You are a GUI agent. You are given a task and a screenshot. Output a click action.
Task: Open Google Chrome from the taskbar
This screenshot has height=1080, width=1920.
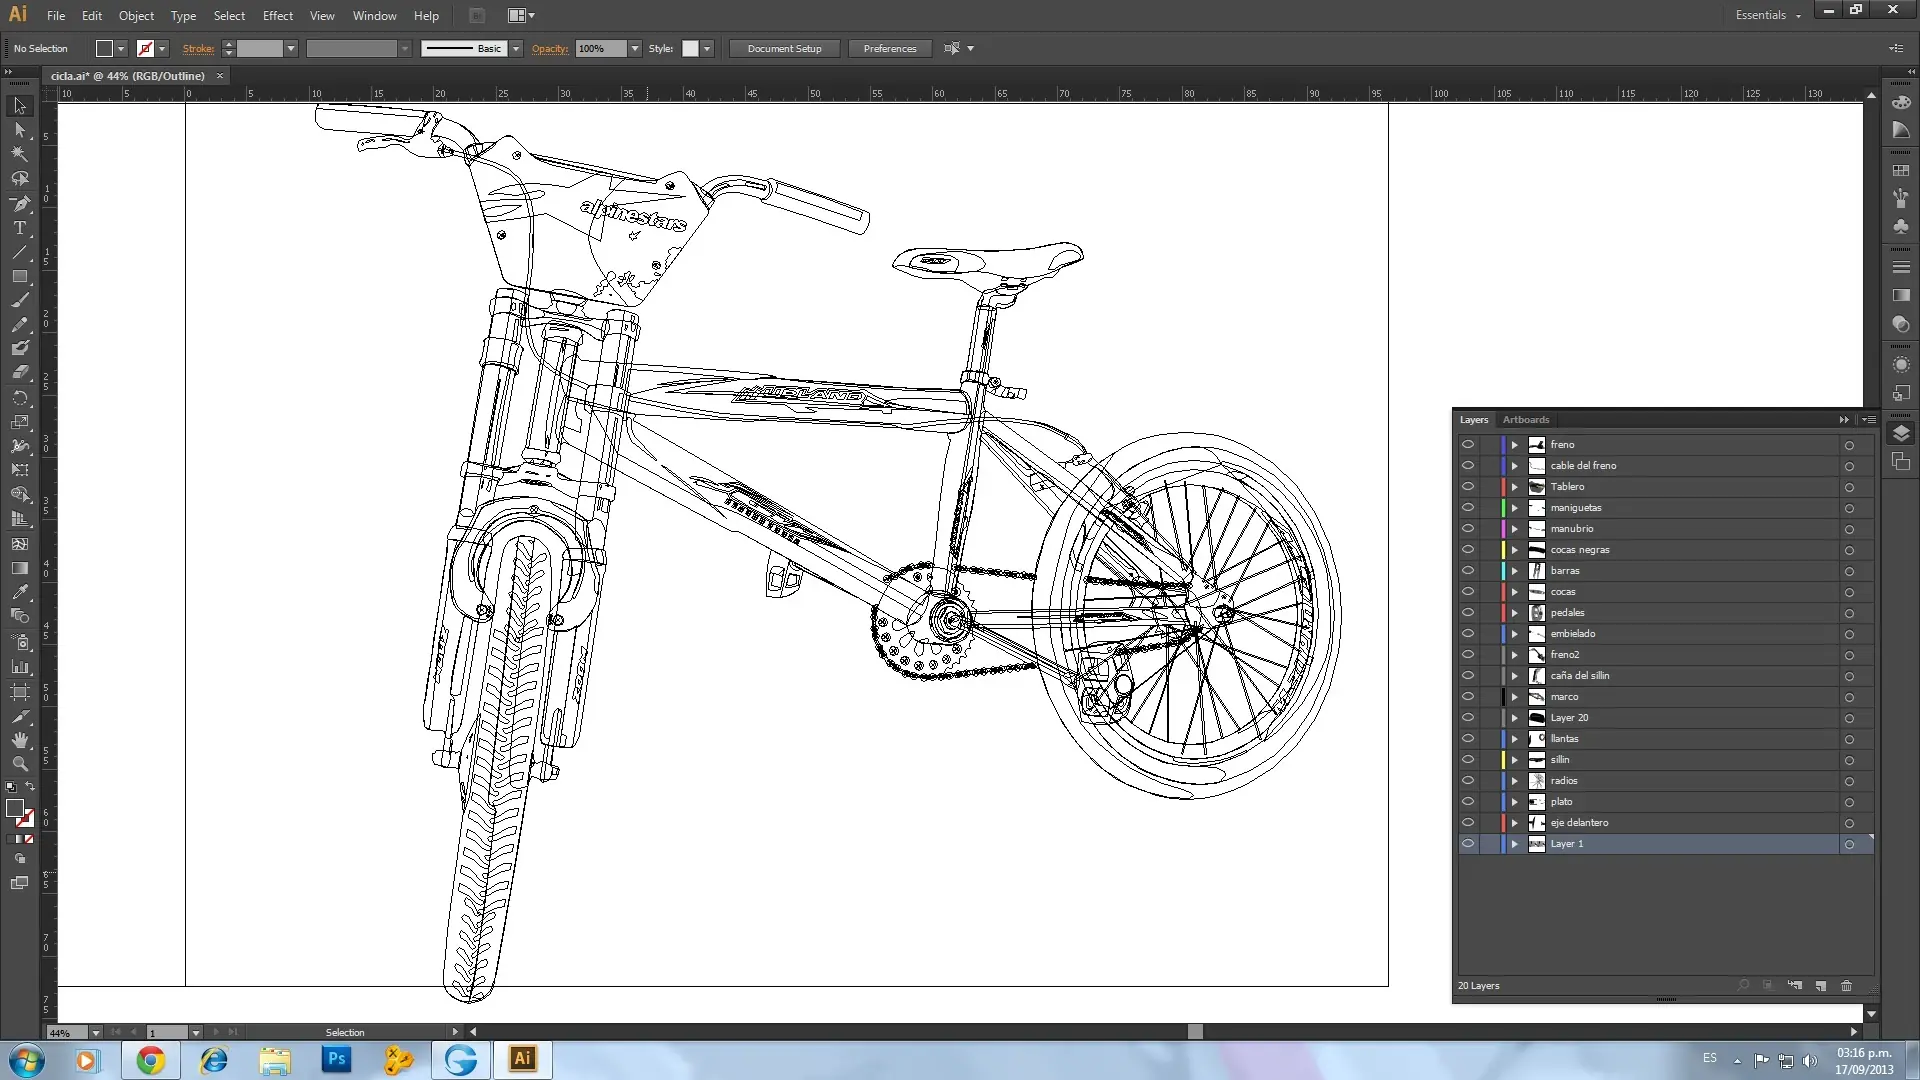click(x=151, y=1060)
